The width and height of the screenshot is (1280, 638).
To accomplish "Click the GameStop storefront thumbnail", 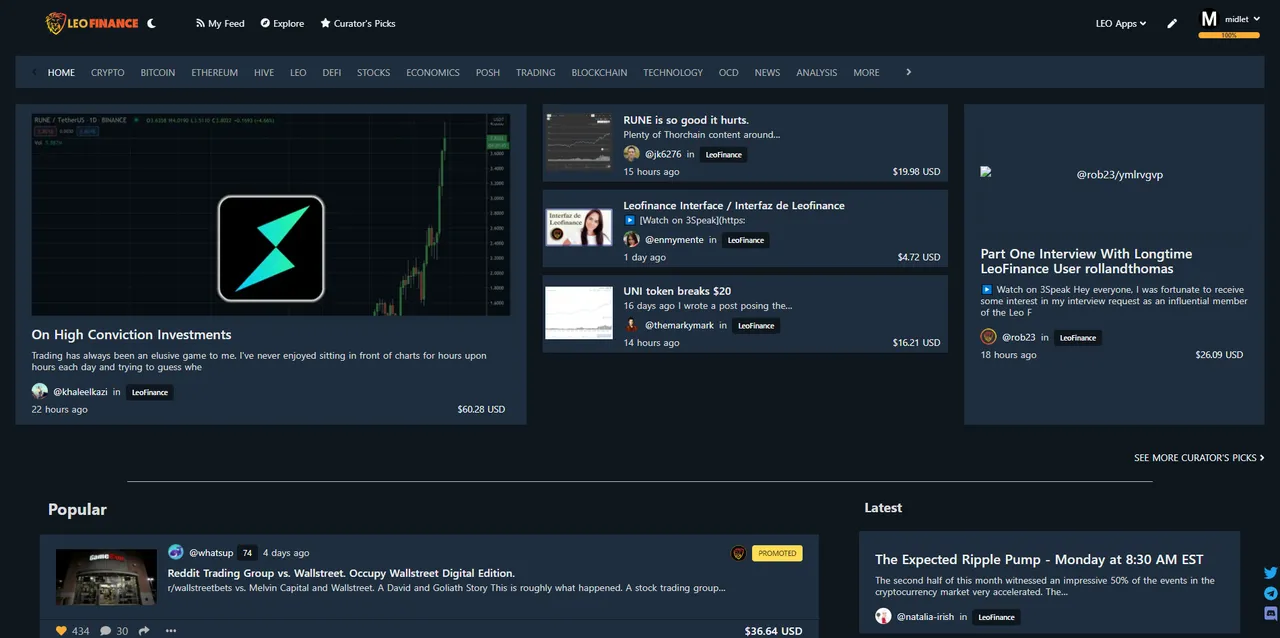I will pyautogui.click(x=106, y=577).
